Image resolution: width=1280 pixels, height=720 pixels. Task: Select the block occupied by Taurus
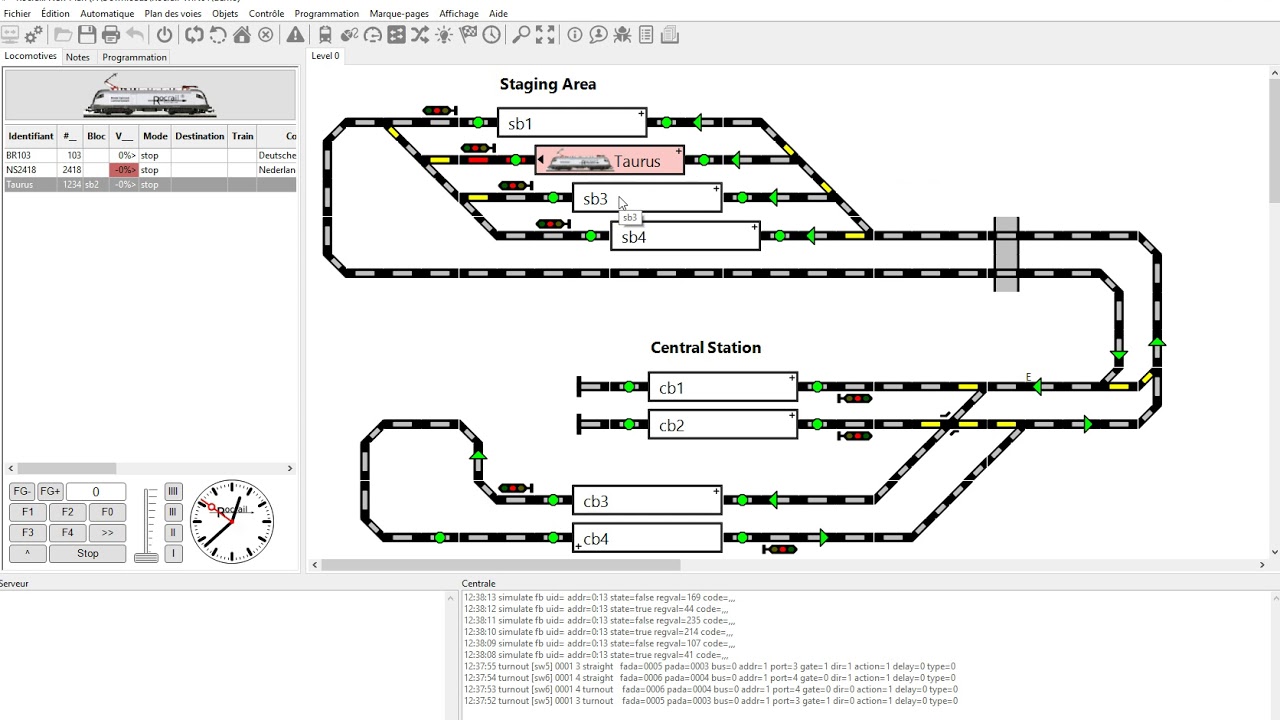tap(610, 160)
